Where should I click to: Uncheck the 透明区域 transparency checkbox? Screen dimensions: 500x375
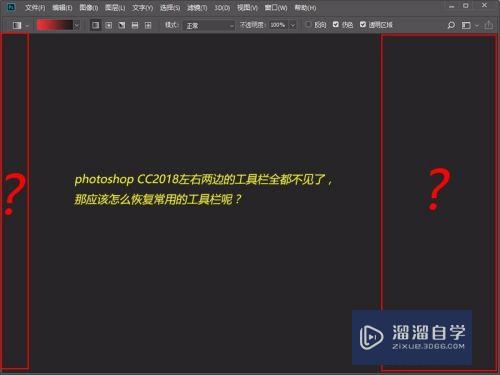363,24
